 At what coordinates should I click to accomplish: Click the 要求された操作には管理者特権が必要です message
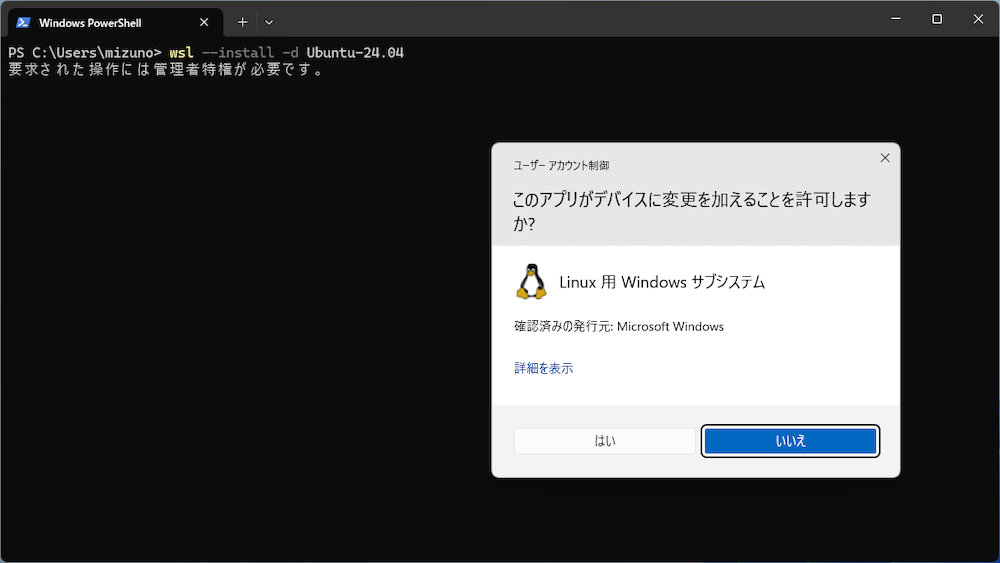(166, 69)
